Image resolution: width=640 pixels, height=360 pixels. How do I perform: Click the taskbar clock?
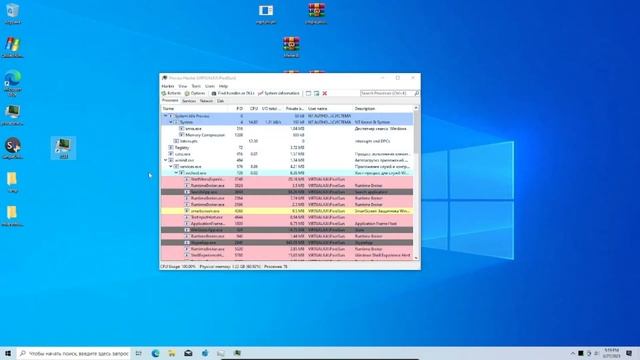[x=611, y=353]
